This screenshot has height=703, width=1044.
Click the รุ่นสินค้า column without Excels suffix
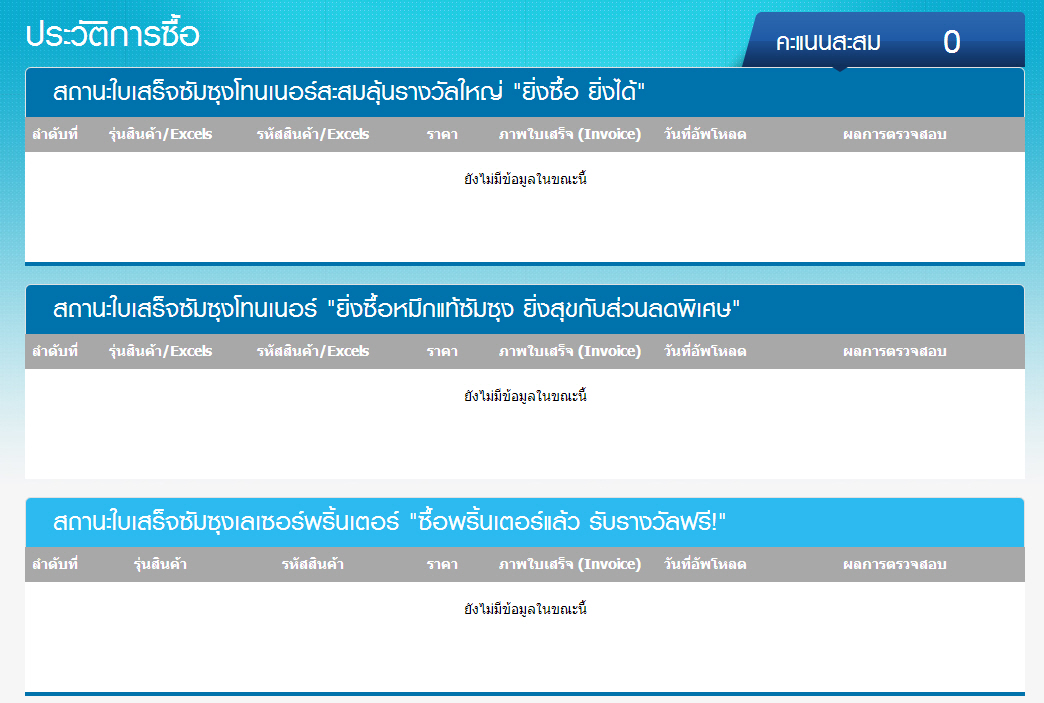(160, 564)
